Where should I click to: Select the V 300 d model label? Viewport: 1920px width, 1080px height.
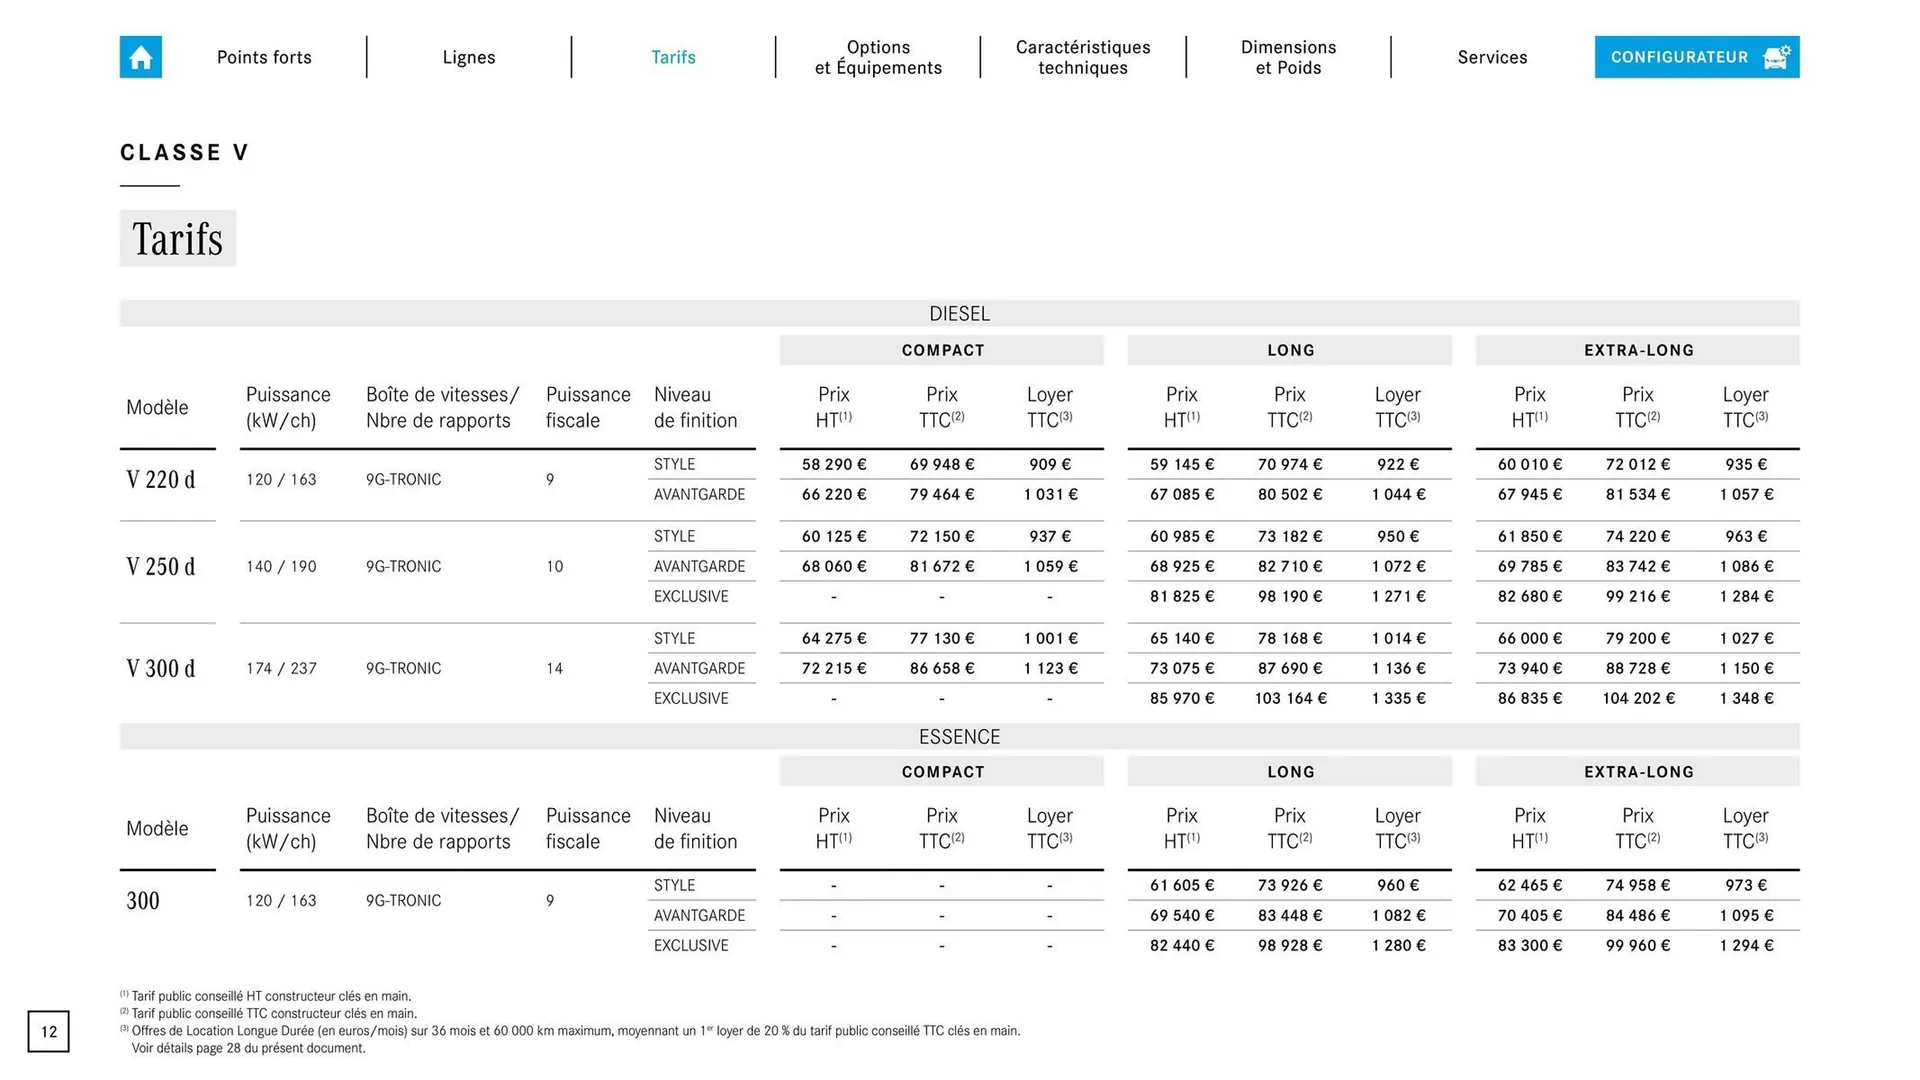pyautogui.click(x=161, y=669)
